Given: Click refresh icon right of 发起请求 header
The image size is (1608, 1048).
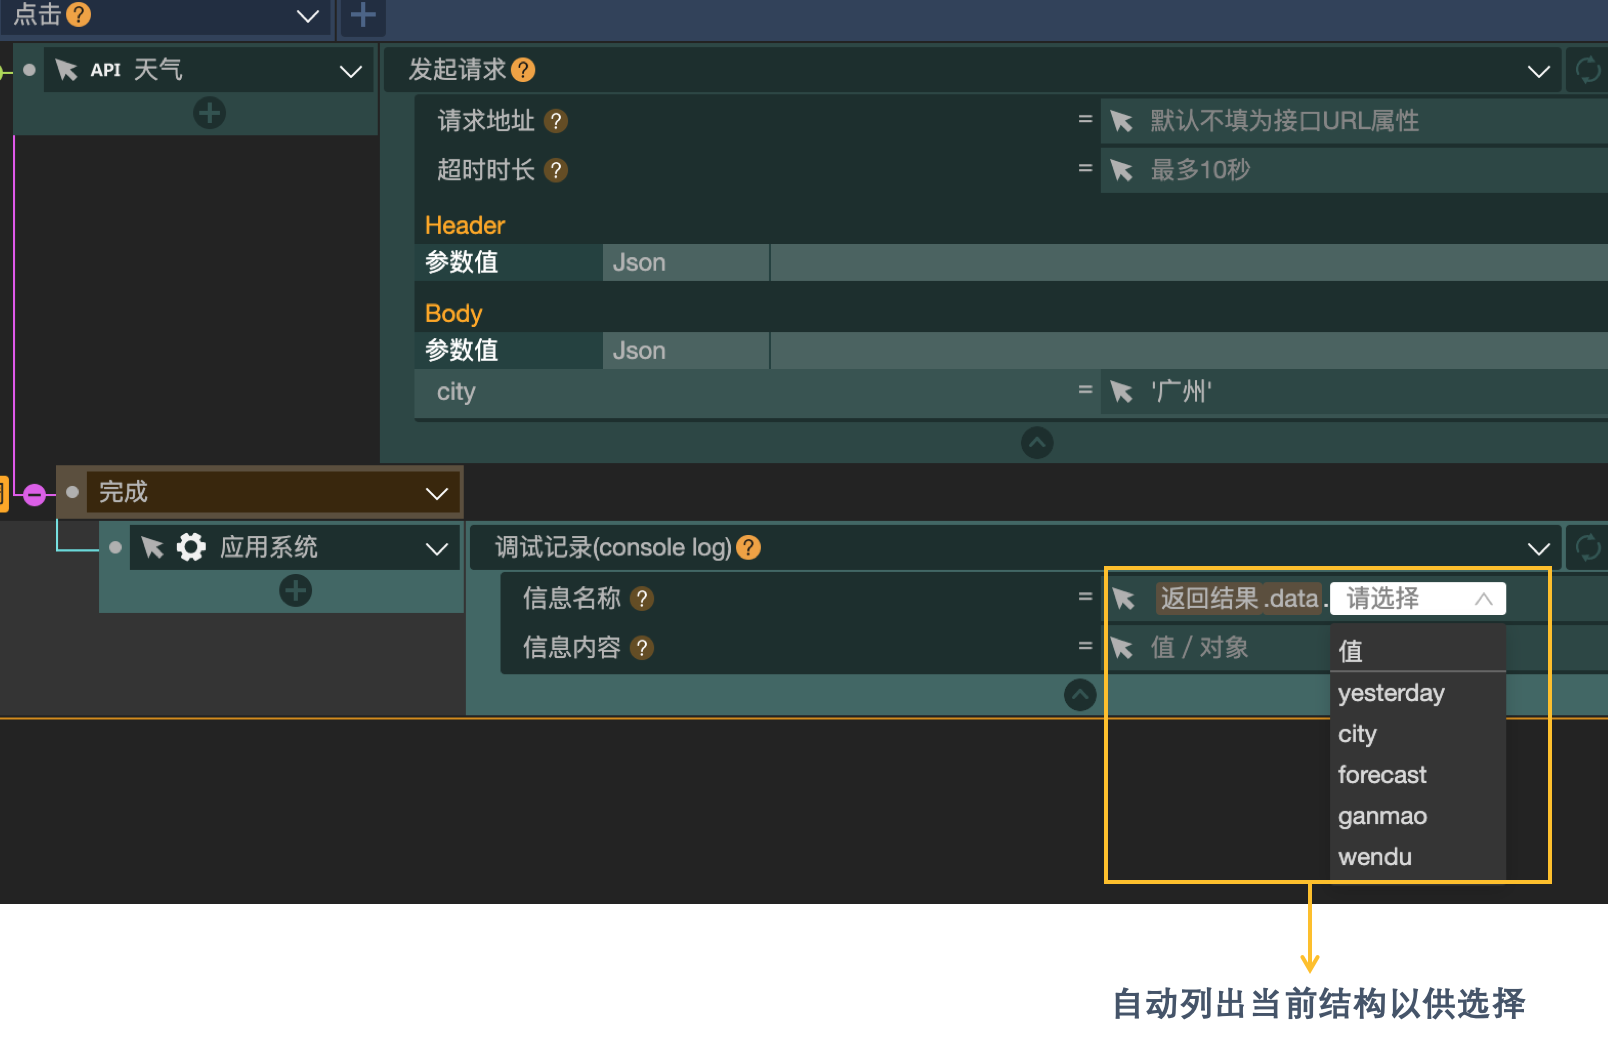Looking at the screenshot, I should coord(1587,70).
